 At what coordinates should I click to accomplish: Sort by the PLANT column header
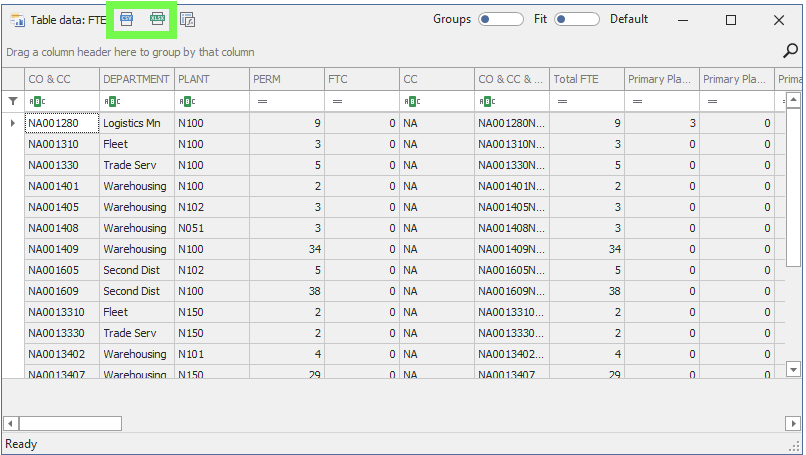point(211,79)
